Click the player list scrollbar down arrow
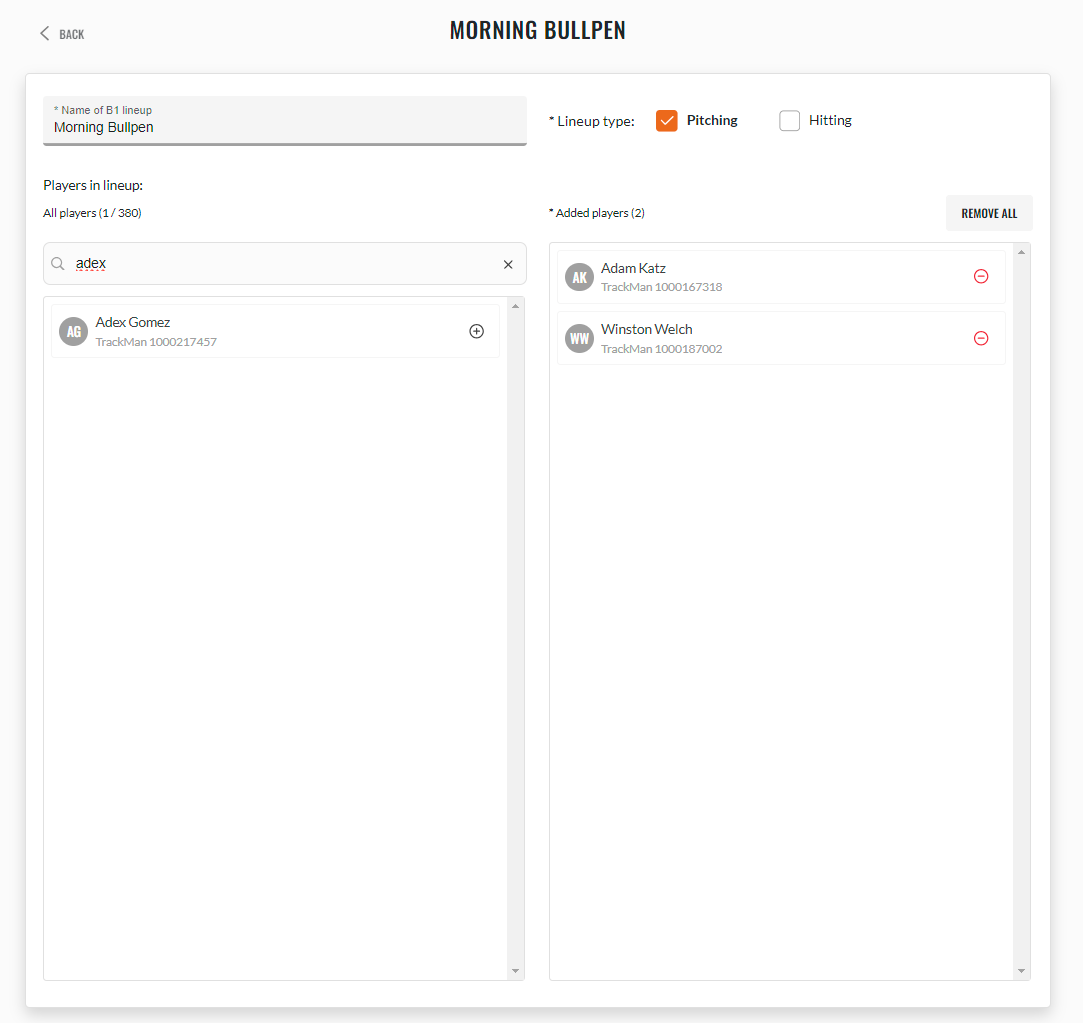The image size is (1083, 1023). click(515, 971)
